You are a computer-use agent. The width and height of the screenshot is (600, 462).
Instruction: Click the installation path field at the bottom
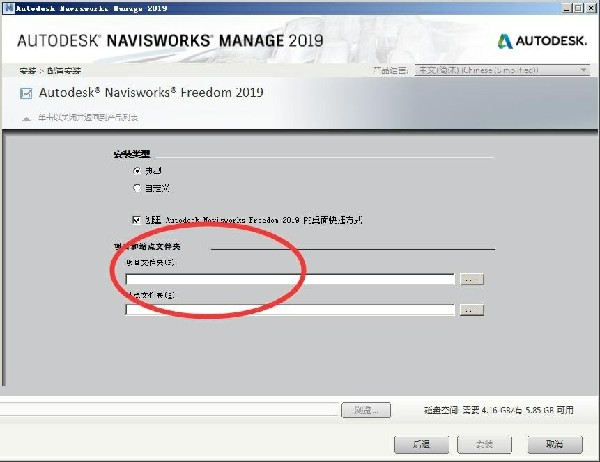169,409
